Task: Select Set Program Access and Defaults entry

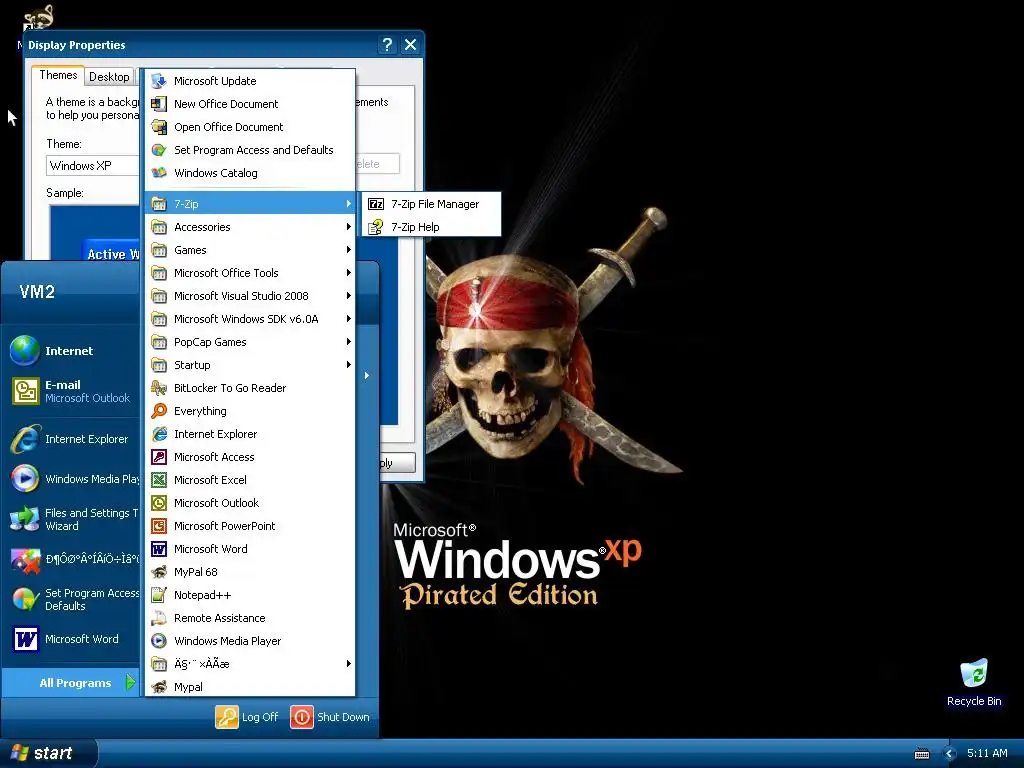Action: 250,150
